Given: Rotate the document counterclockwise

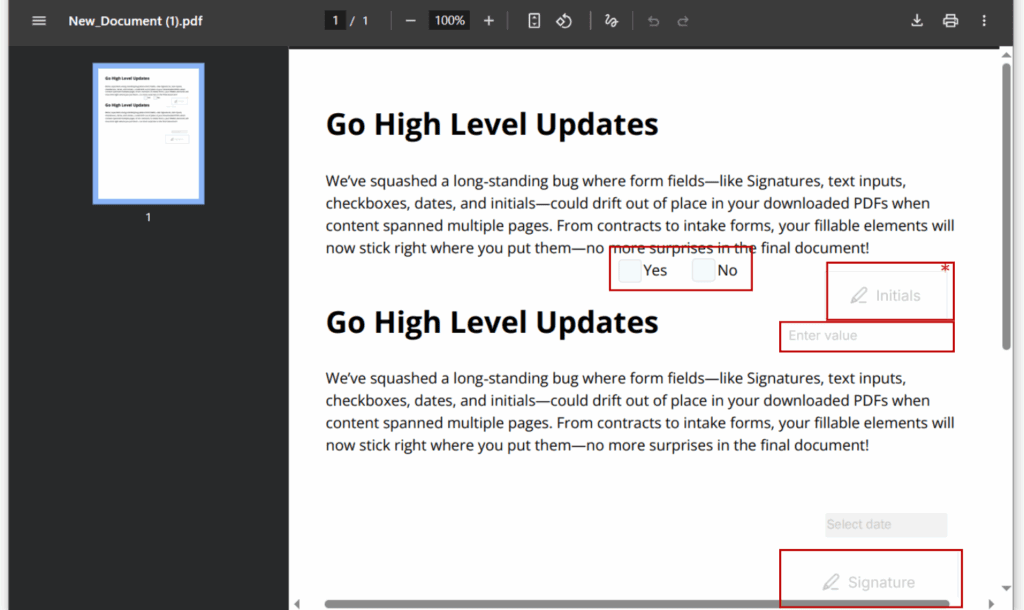Looking at the screenshot, I should pos(564,21).
